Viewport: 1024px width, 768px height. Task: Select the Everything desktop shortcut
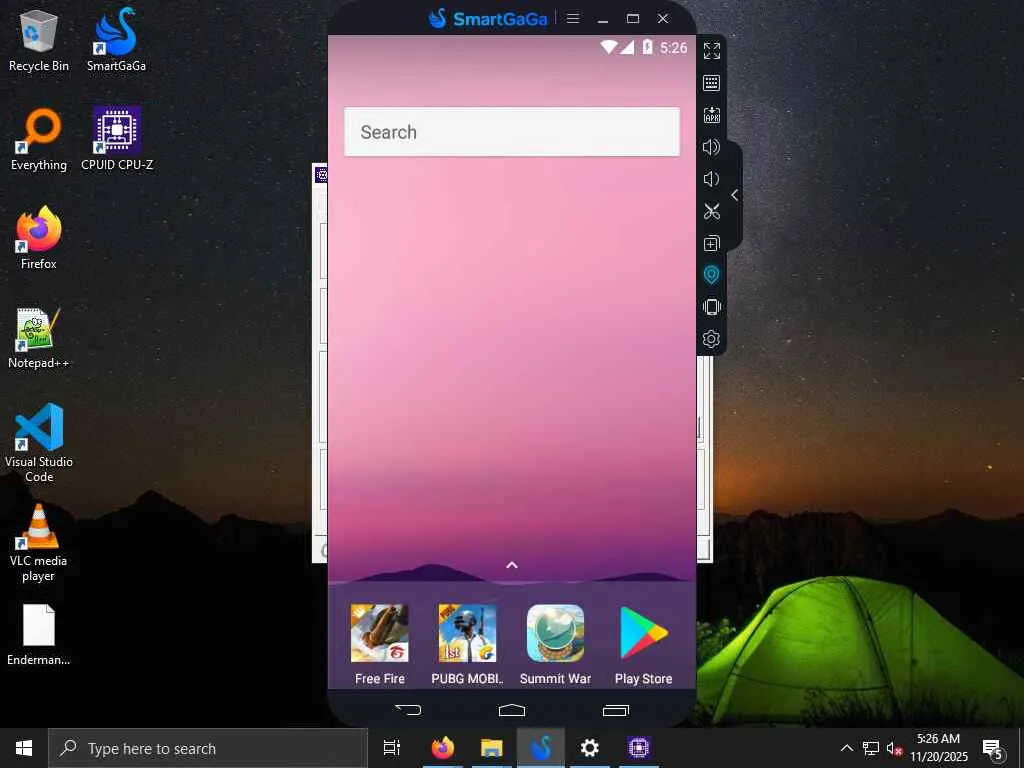pyautogui.click(x=39, y=140)
